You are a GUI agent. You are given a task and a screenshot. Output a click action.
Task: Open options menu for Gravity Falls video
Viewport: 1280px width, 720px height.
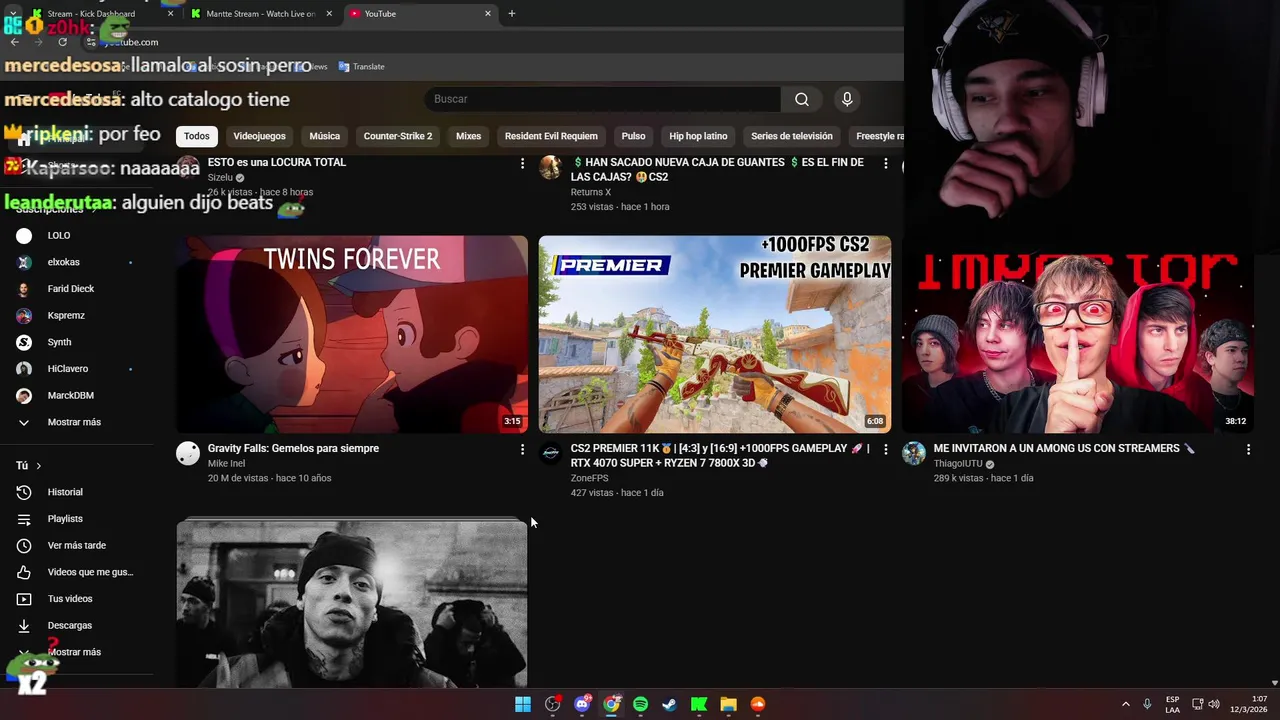[x=522, y=450]
